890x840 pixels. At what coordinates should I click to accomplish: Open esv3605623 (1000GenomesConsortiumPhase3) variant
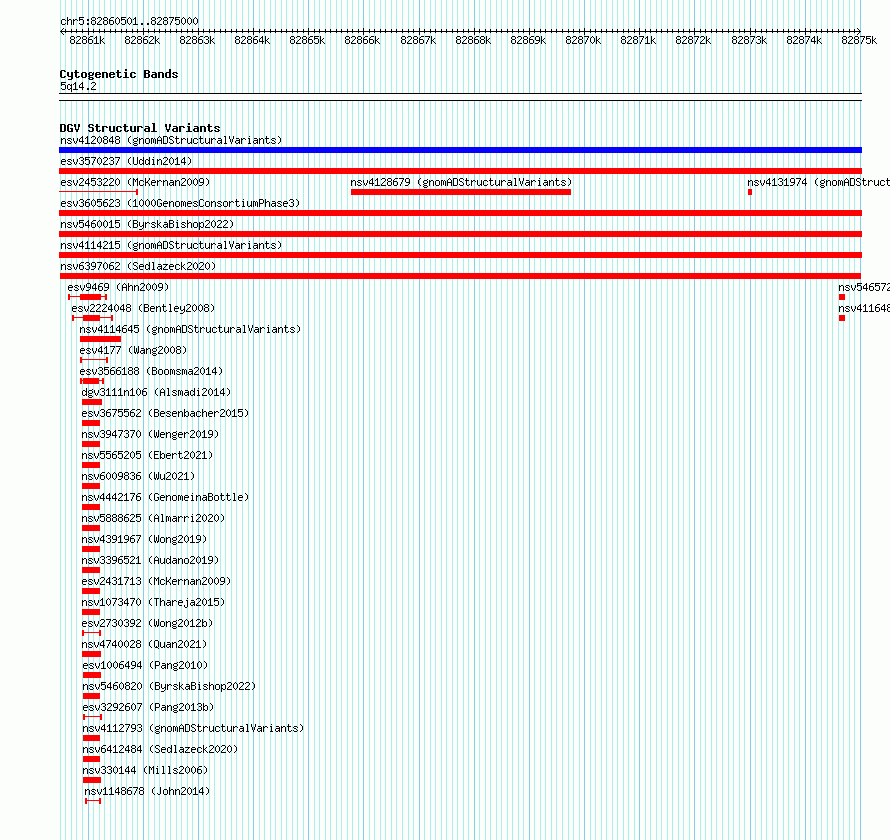point(180,203)
